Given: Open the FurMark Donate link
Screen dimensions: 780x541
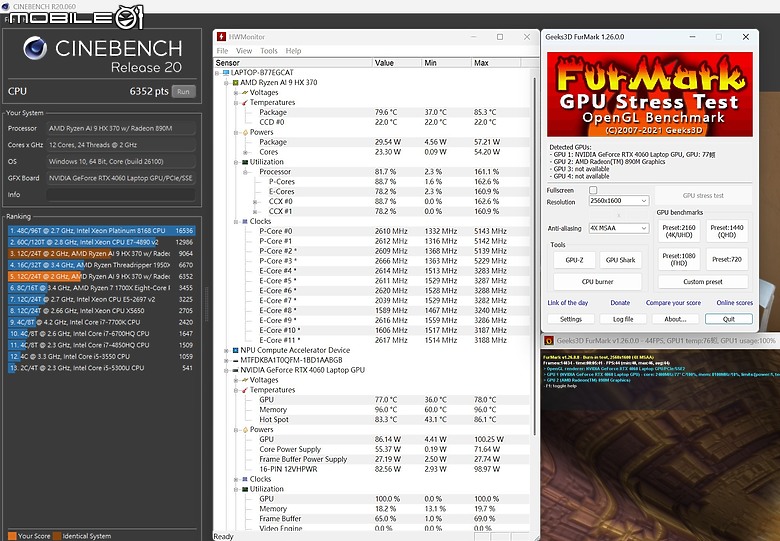Looking at the screenshot, I should click(x=620, y=303).
